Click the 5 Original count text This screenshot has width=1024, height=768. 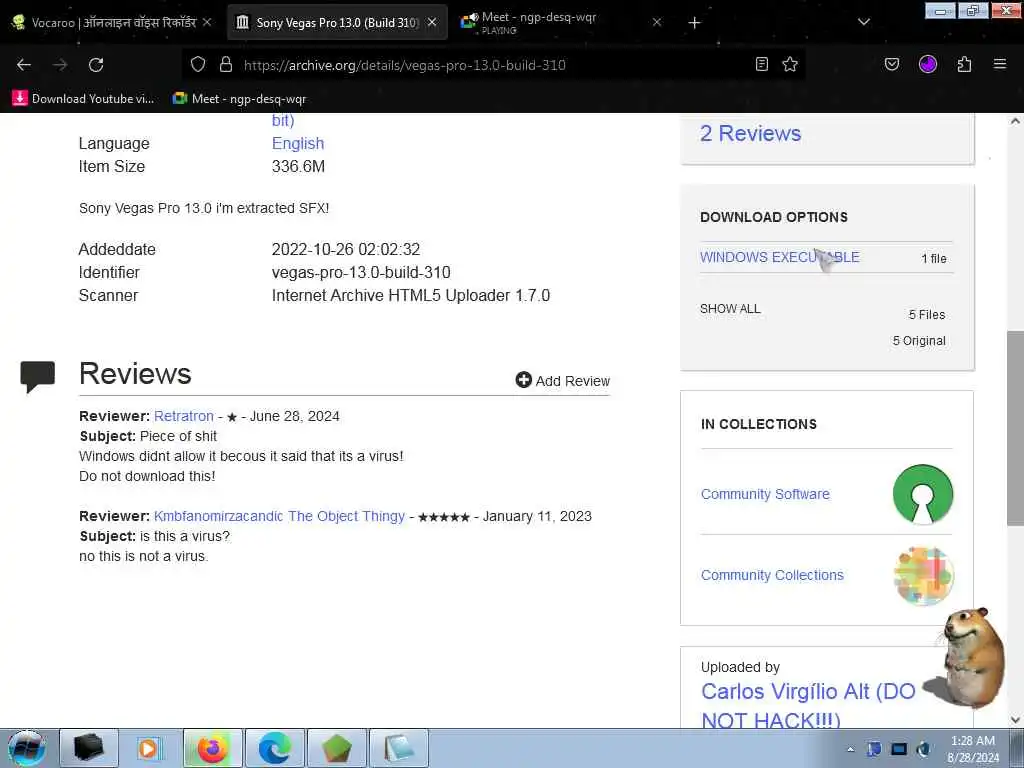pyautogui.click(x=919, y=341)
